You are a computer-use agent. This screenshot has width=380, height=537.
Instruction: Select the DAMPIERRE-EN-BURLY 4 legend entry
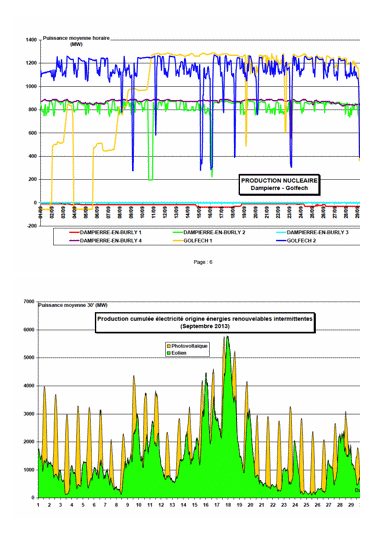[x=105, y=241]
